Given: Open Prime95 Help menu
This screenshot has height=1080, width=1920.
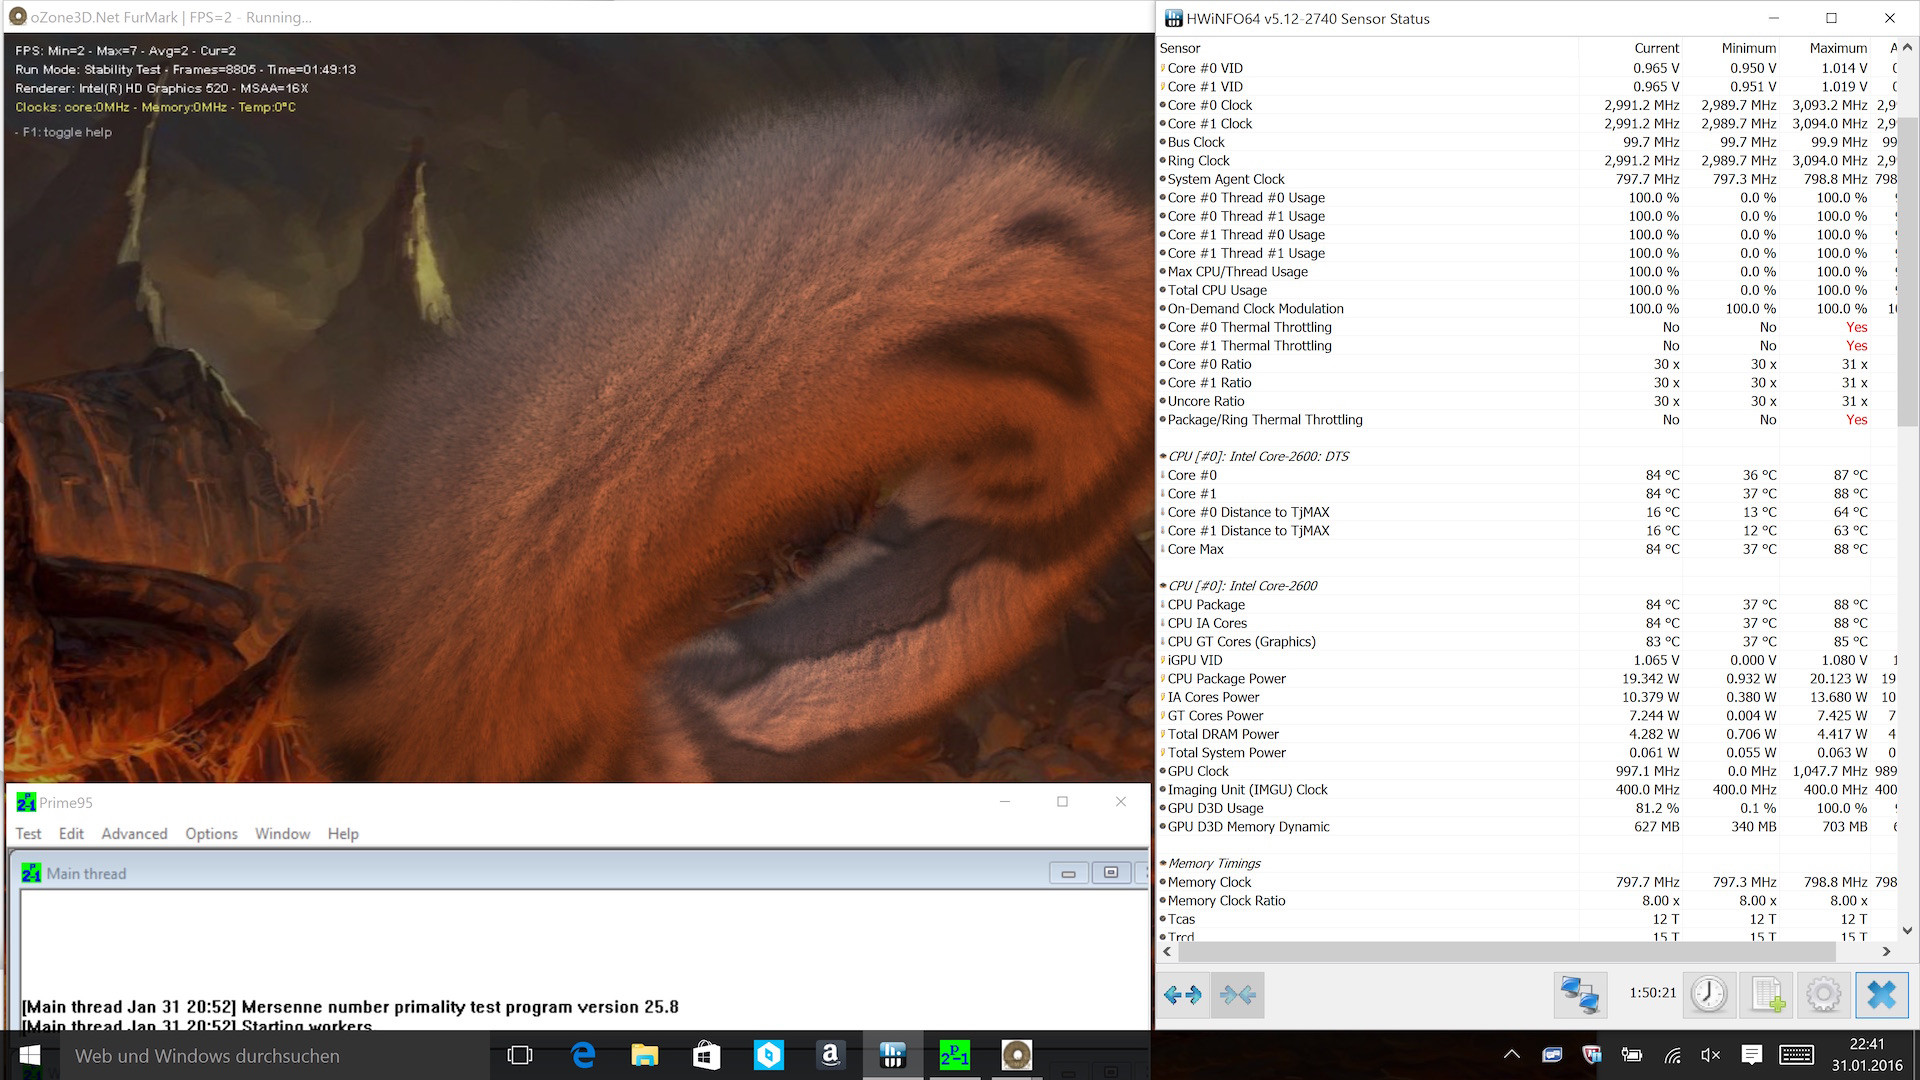Looking at the screenshot, I should [x=343, y=834].
